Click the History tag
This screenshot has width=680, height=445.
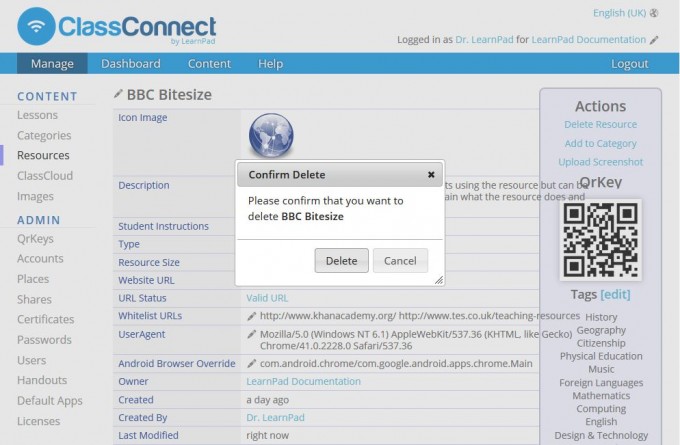[x=601, y=317]
